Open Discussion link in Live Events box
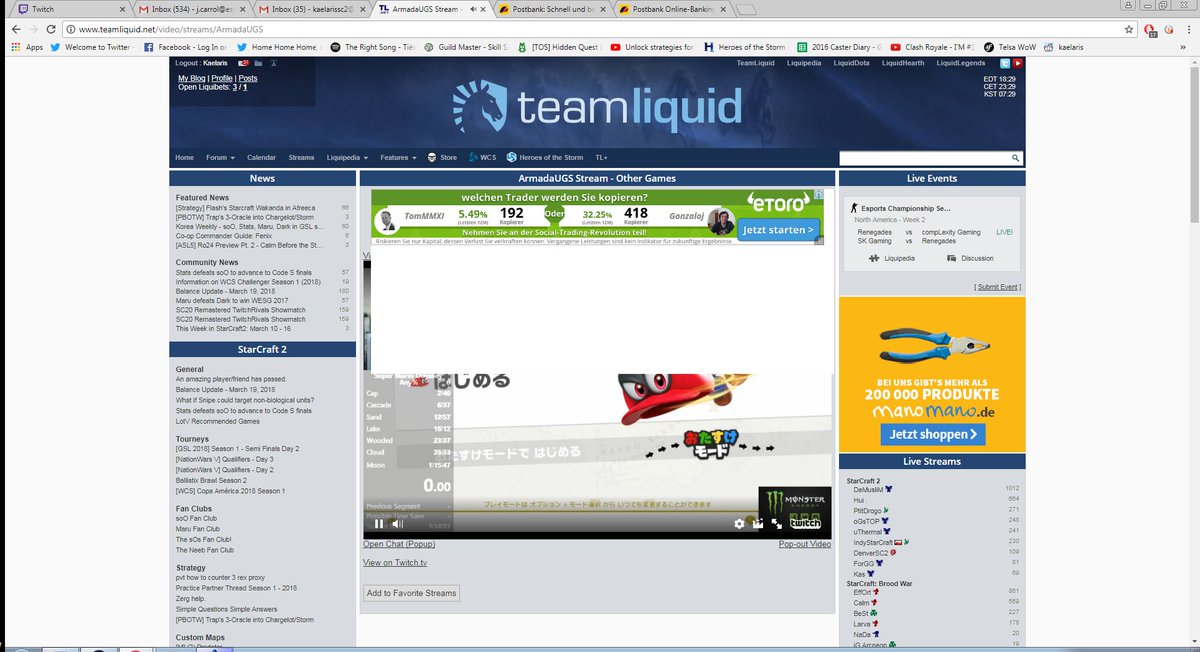The image size is (1200, 652). coord(971,258)
